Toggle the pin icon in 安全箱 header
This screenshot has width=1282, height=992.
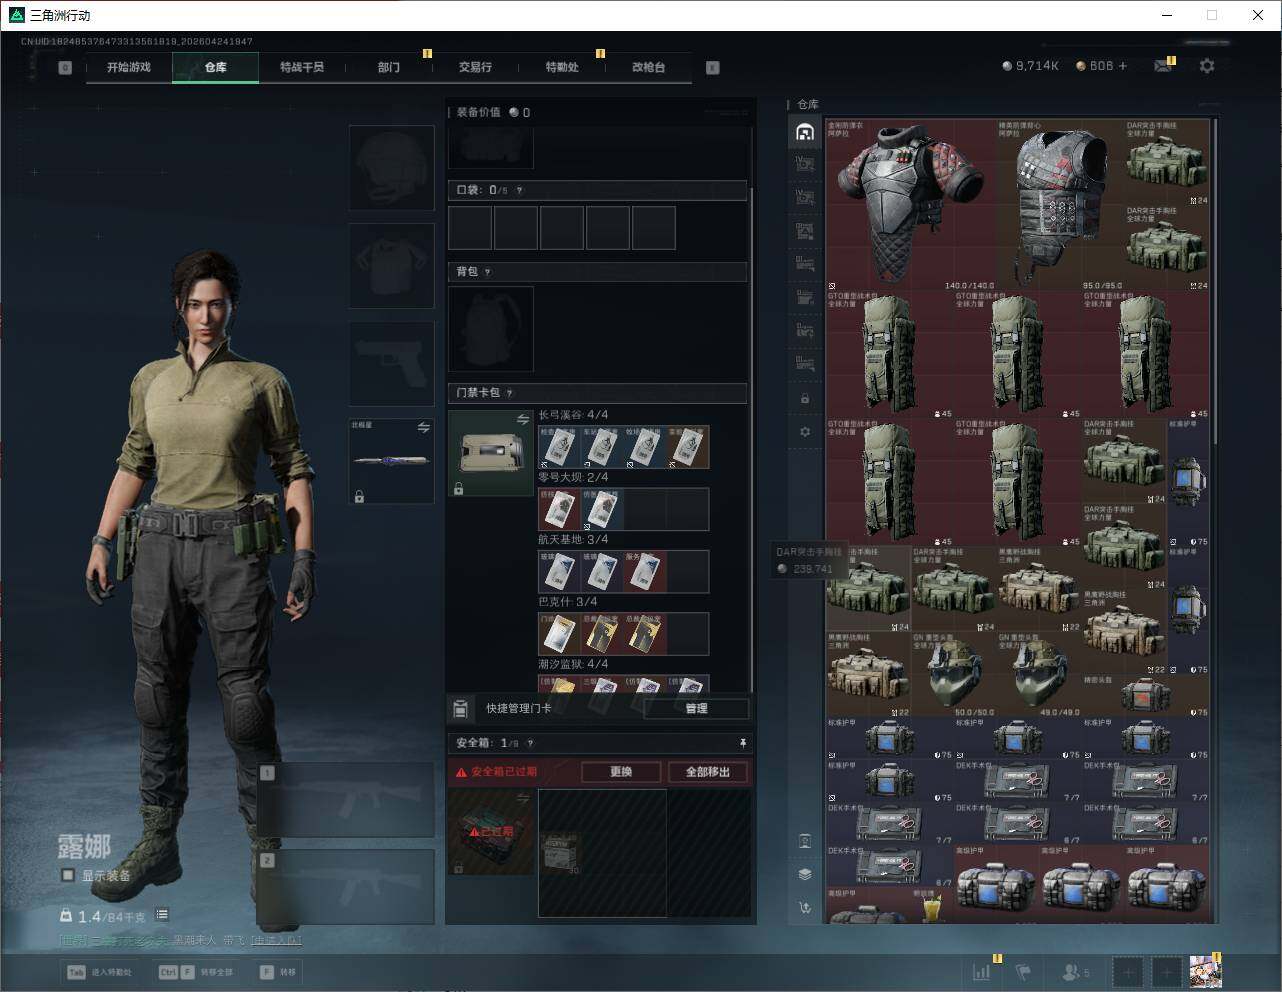pyautogui.click(x=743, y=743)
